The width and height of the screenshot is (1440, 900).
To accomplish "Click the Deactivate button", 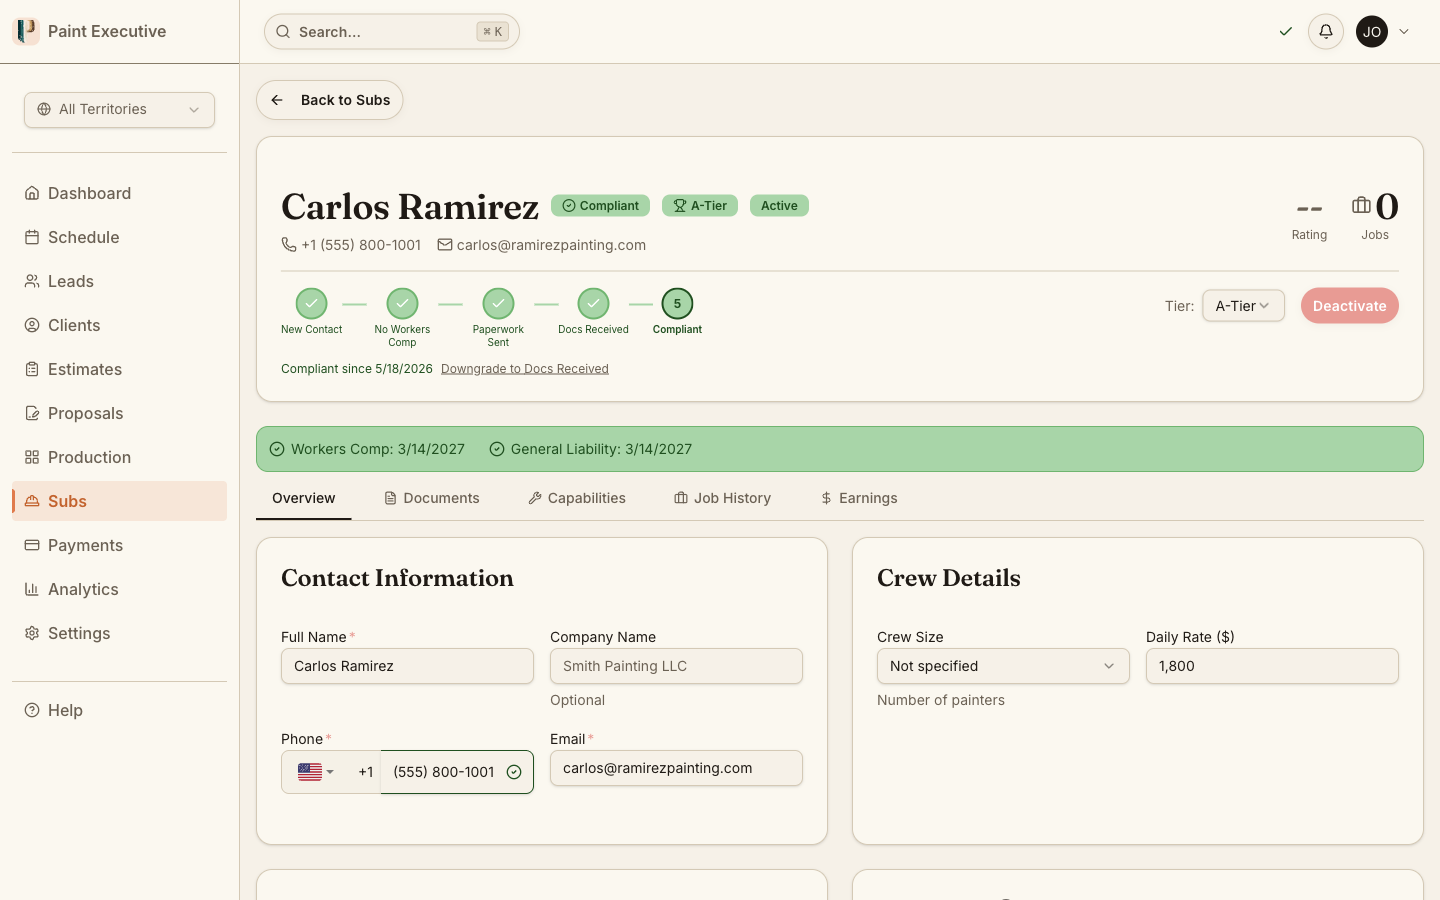I will [1349, 306].
